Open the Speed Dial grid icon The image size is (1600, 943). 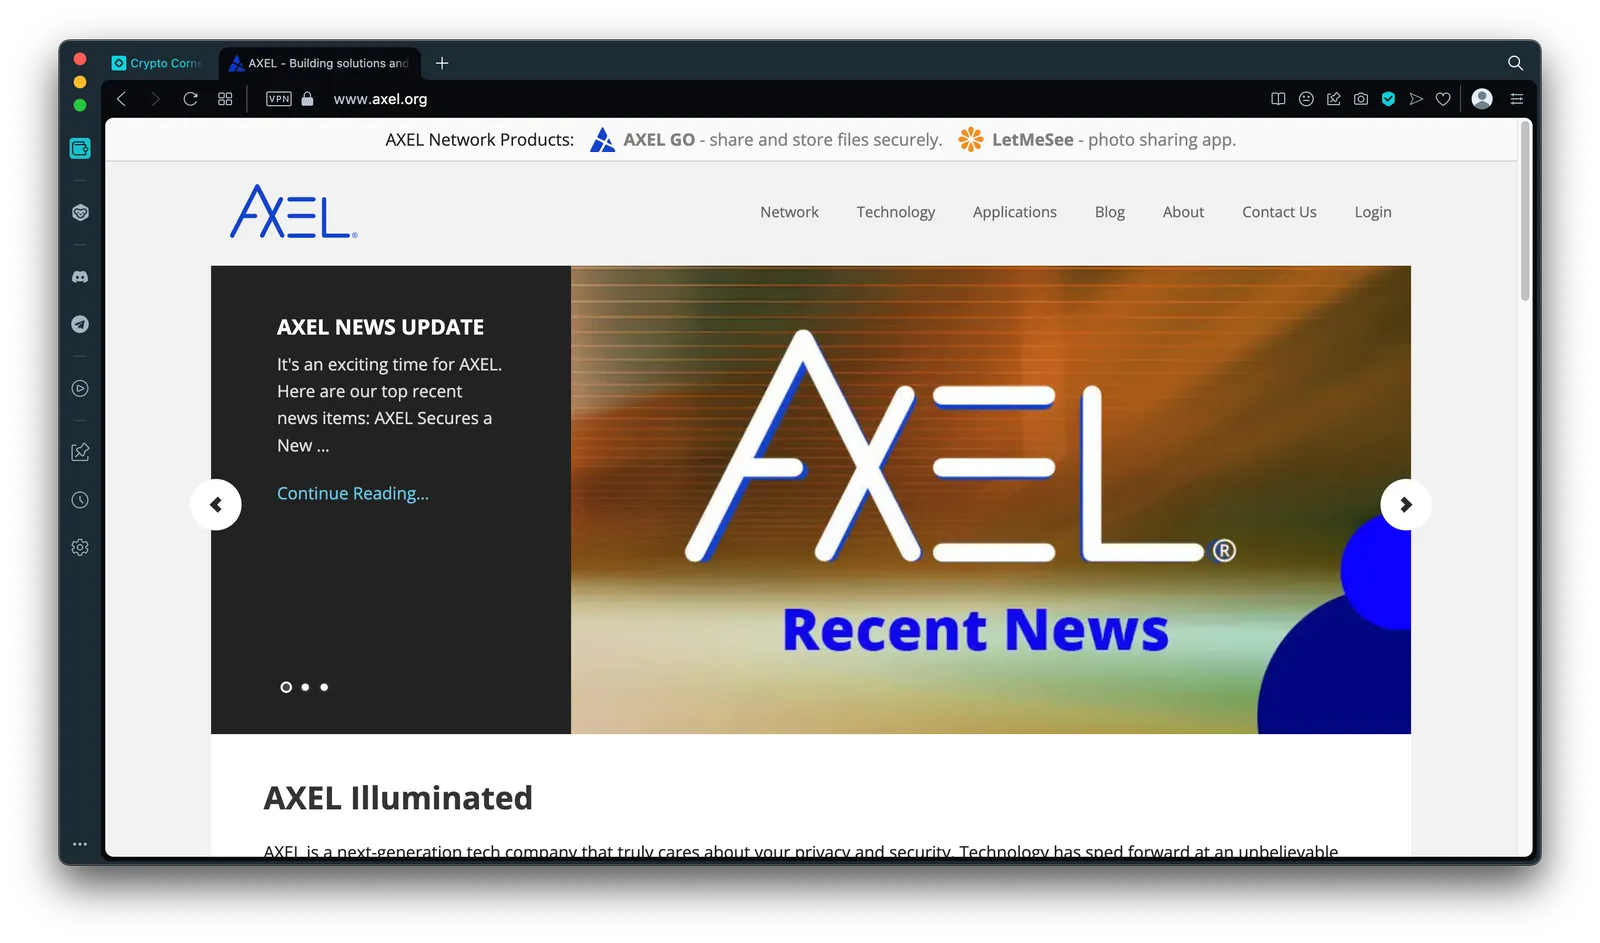click(x=225, y=99)
